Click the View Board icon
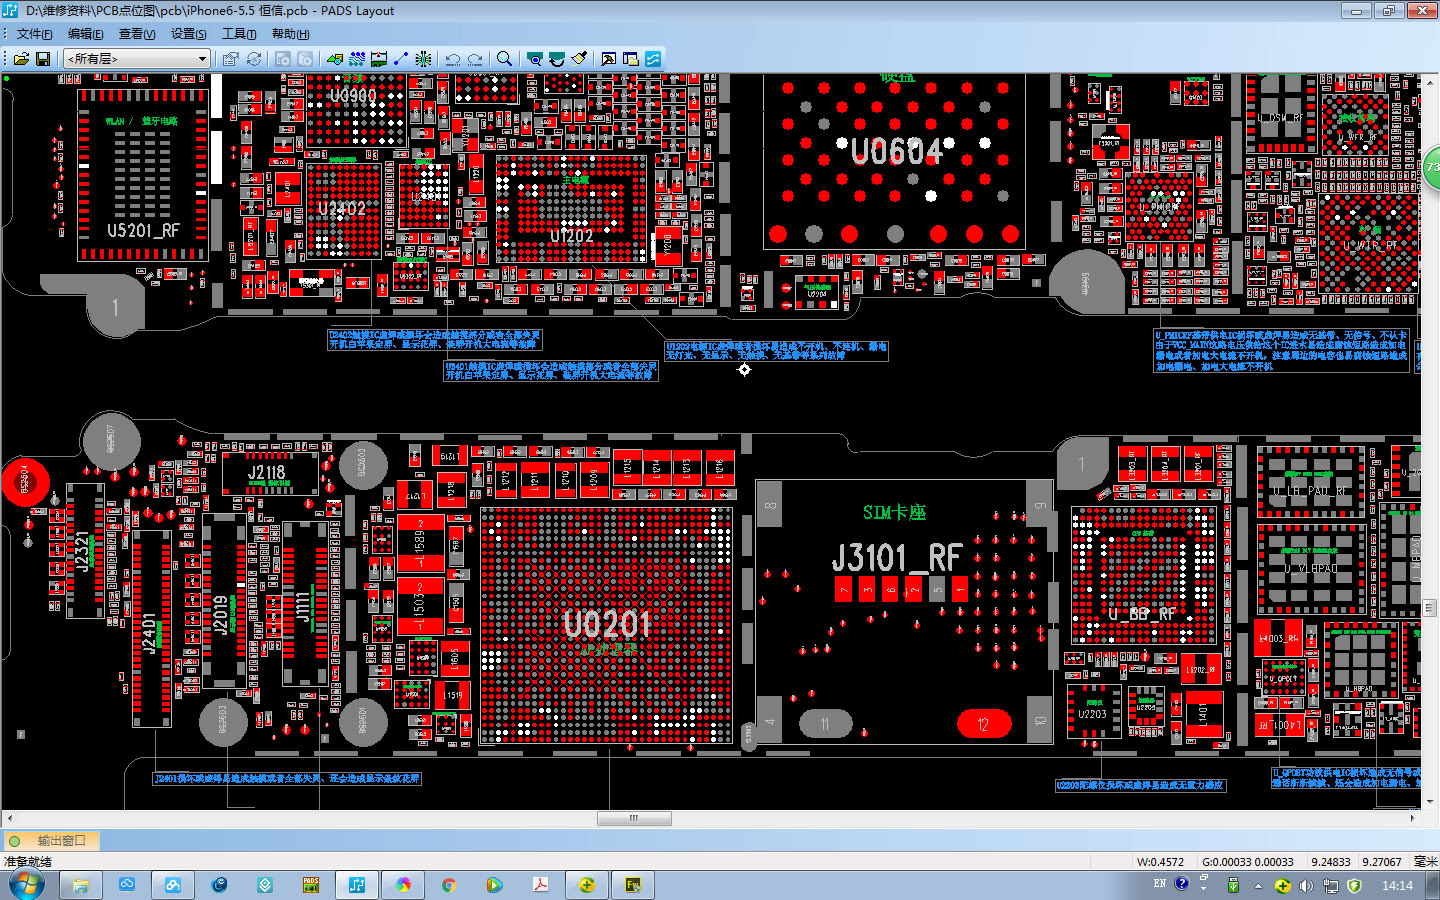 click(535, 59)
